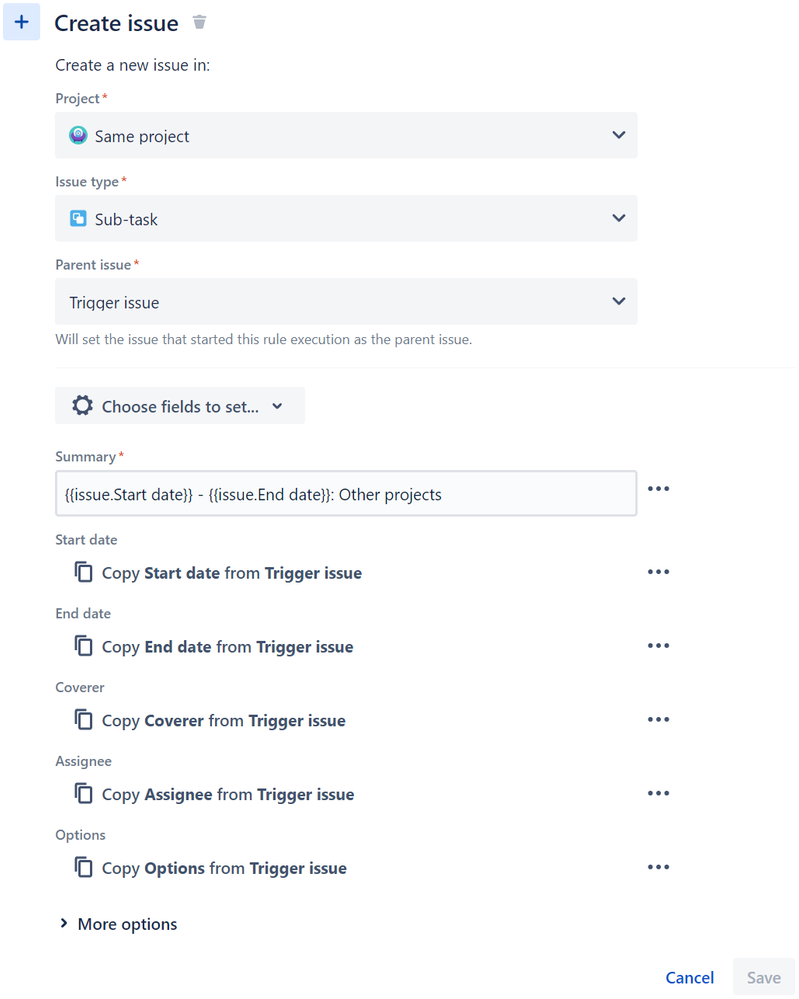Open the three-dot menu for Start date
Viewport: 799px width, 999px height.
point(658,571)
